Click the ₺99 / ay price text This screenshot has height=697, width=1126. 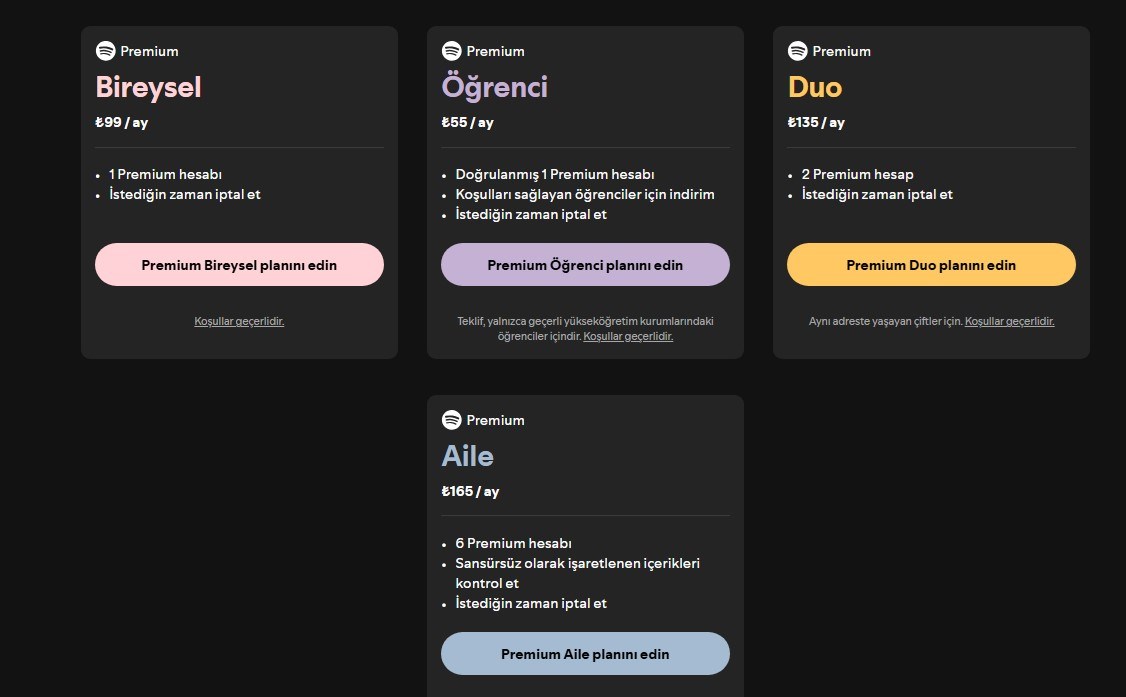pyautogui.click(x=121, y=123)
